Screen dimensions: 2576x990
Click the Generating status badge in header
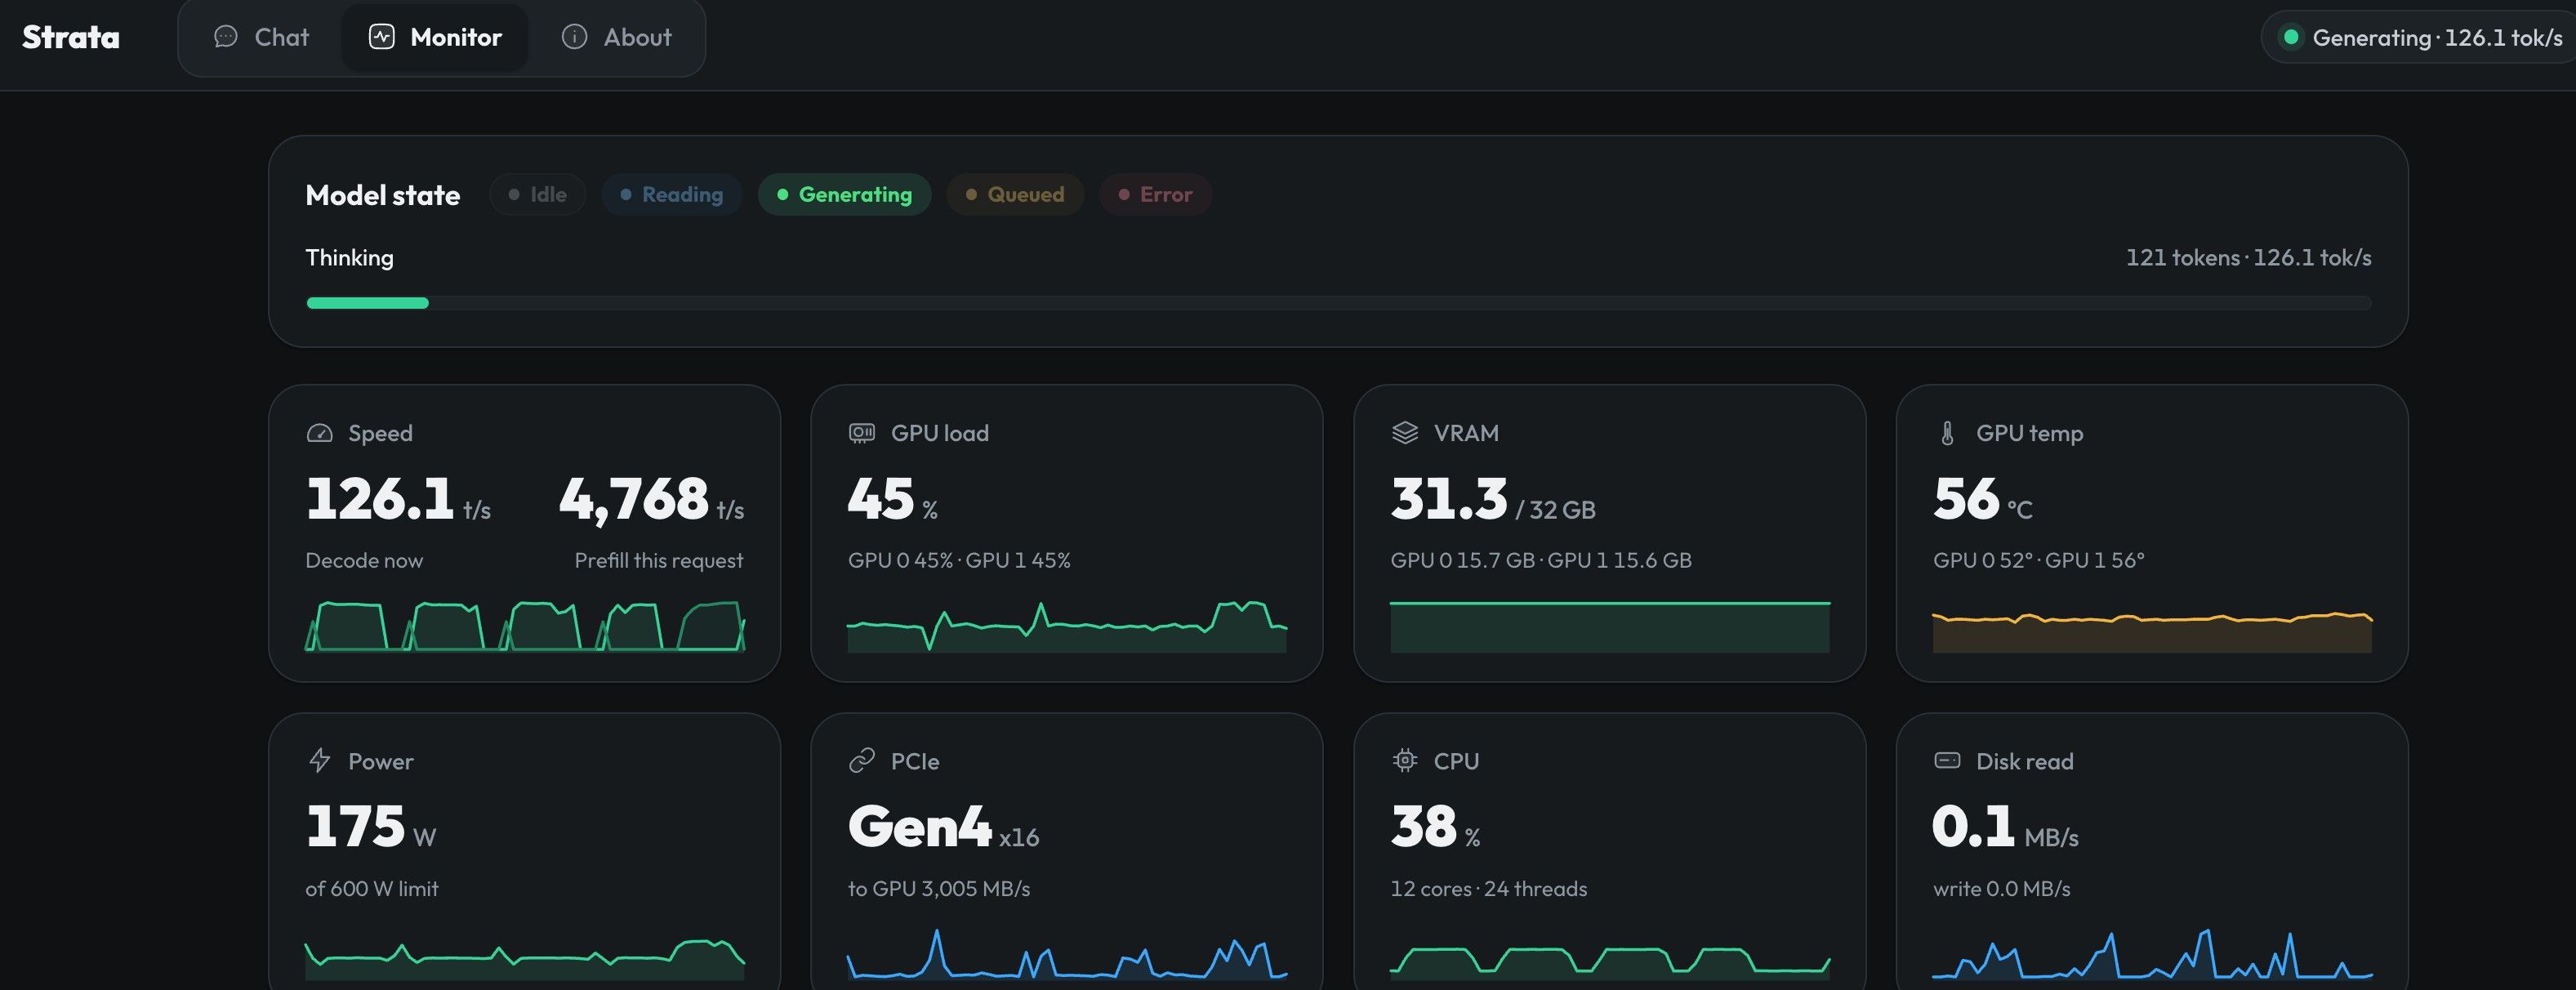2419,37
